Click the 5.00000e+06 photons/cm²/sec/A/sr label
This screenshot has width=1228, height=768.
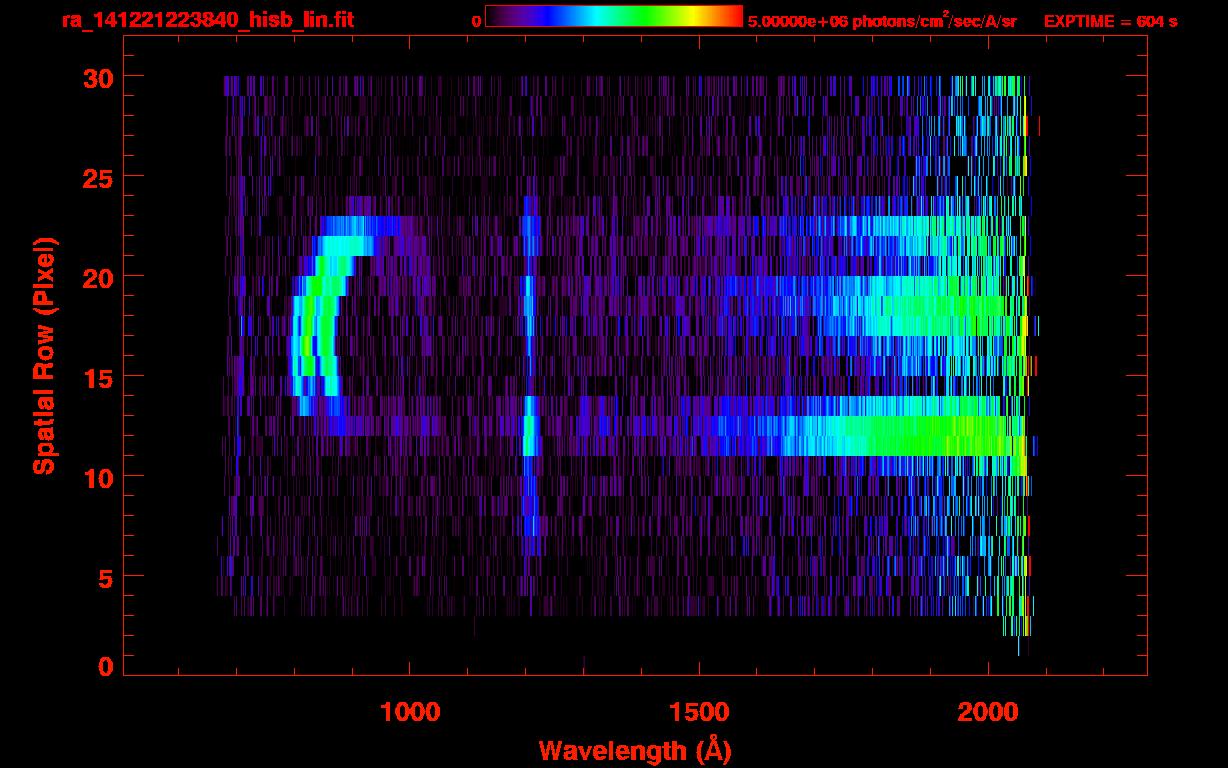point(882,20)
